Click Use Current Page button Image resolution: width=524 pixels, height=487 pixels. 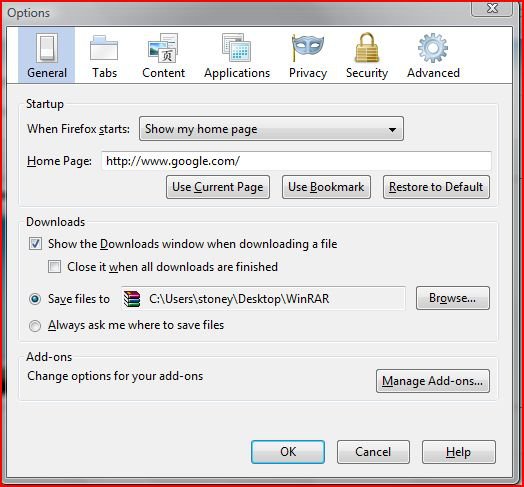point(218,187)
